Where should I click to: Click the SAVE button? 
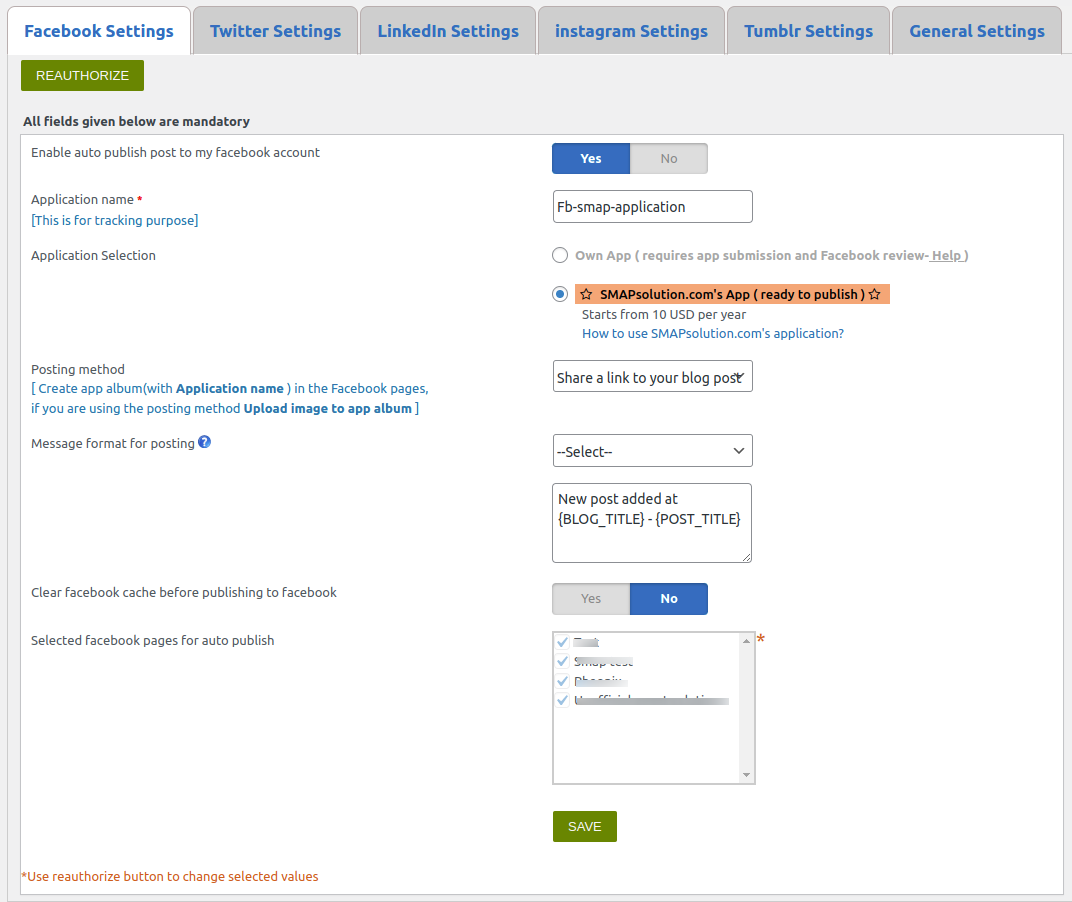585,826
